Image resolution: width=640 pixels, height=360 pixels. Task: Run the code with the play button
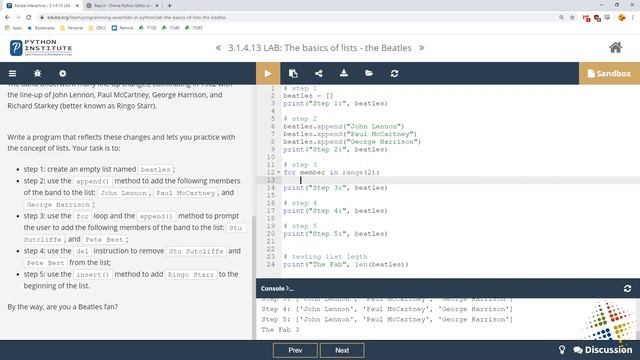(268, 73)
